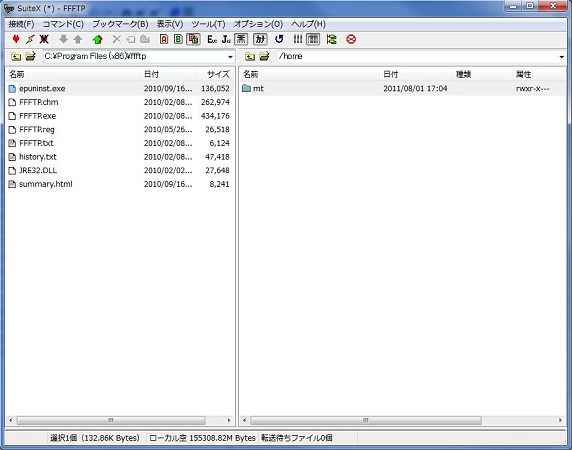This screenshot has height=450, width=572.
Task: Select Binary transfer mode icon B
Action: click(x=178, y=39)
